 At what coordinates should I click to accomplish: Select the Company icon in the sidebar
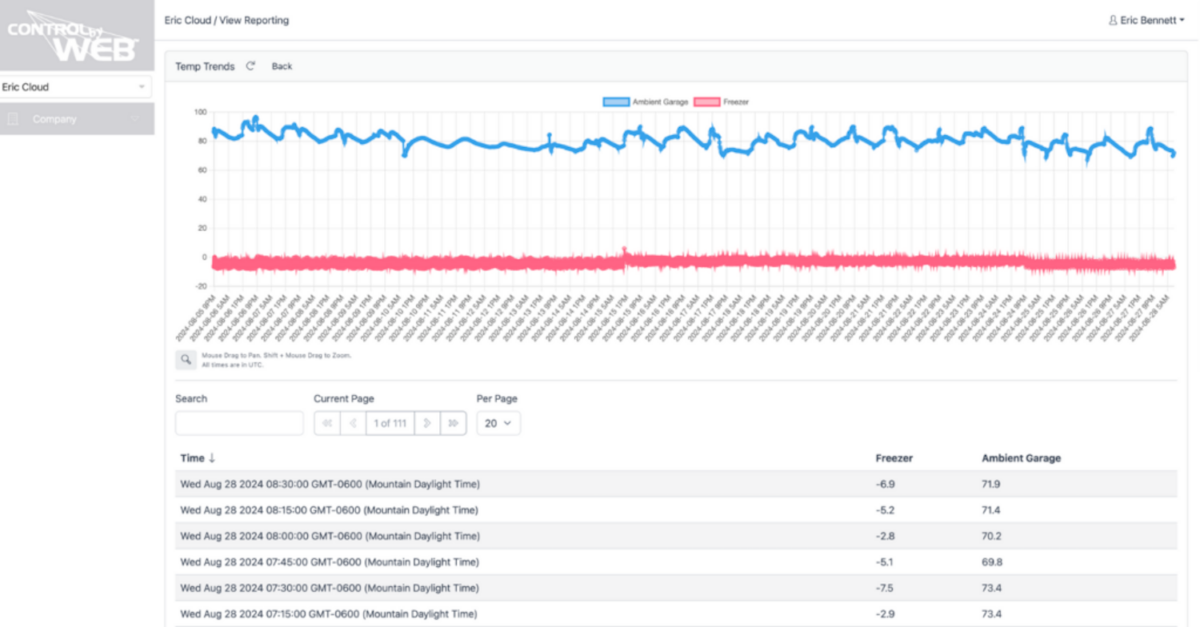(13, 118)
